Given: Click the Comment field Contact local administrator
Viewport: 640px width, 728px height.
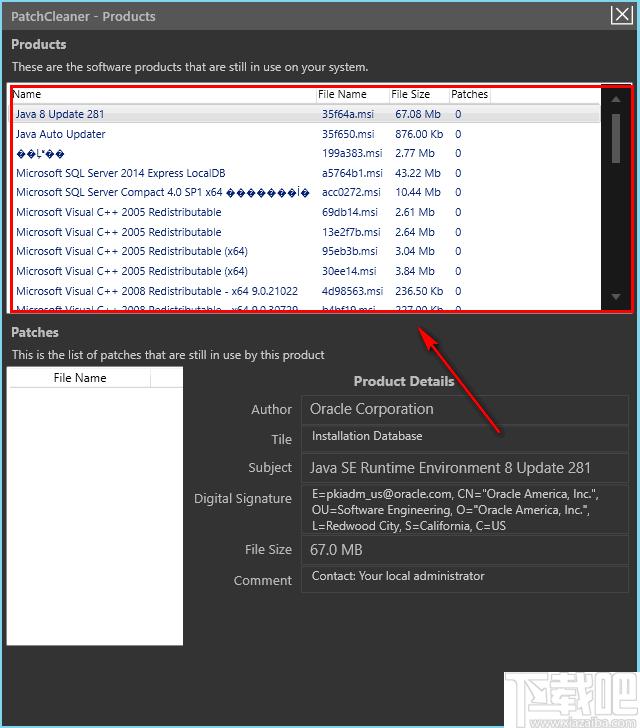Looking at the screenshot, I should [465, 579].
